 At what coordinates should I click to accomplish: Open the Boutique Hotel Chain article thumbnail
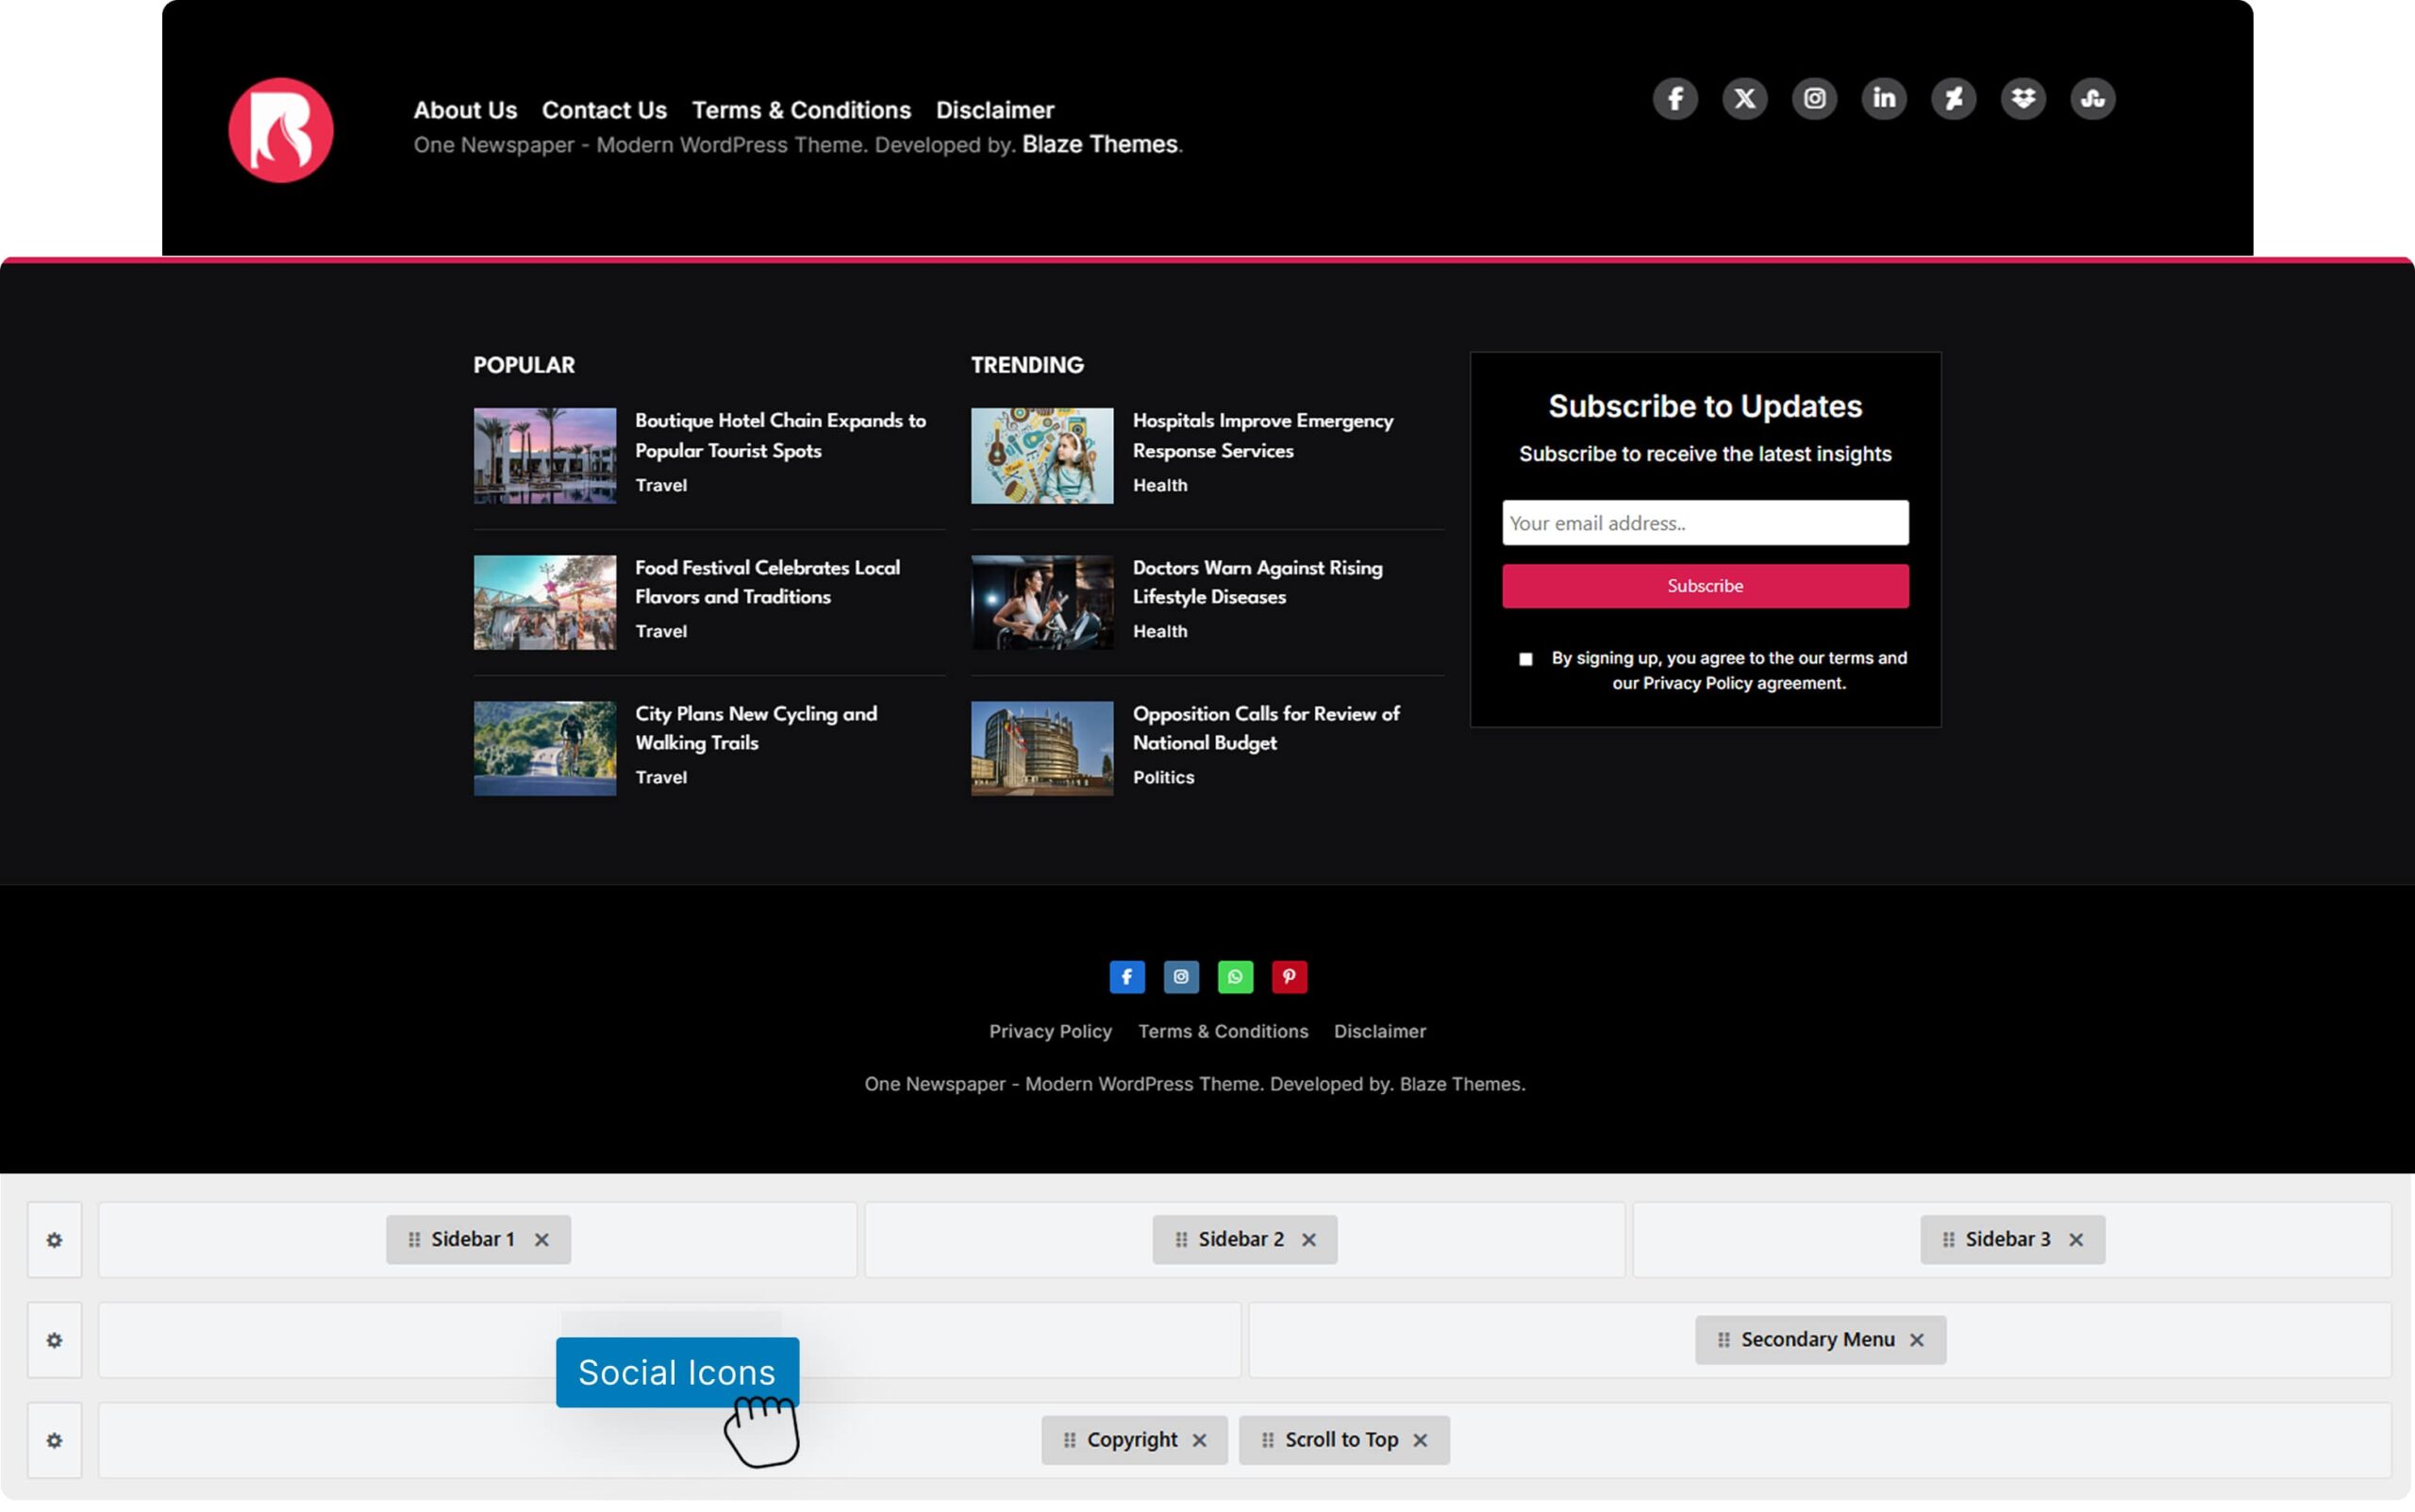pyautogui.click(x=544, y=455)
